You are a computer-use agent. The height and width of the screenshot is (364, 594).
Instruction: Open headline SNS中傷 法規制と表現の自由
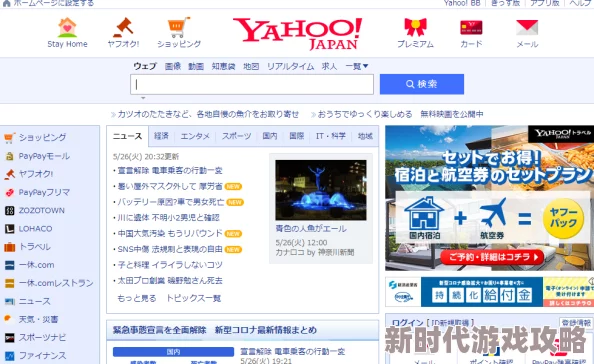click(x=170, y=249)
